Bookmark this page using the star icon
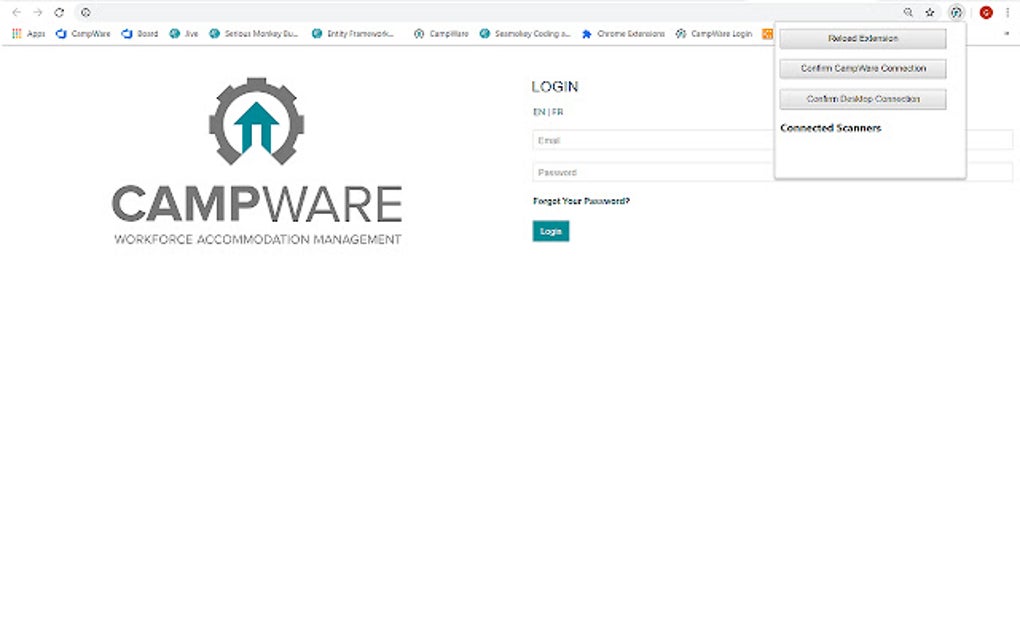The height and width of the screenshot is (638, 1020). click(x=930, y=12)
